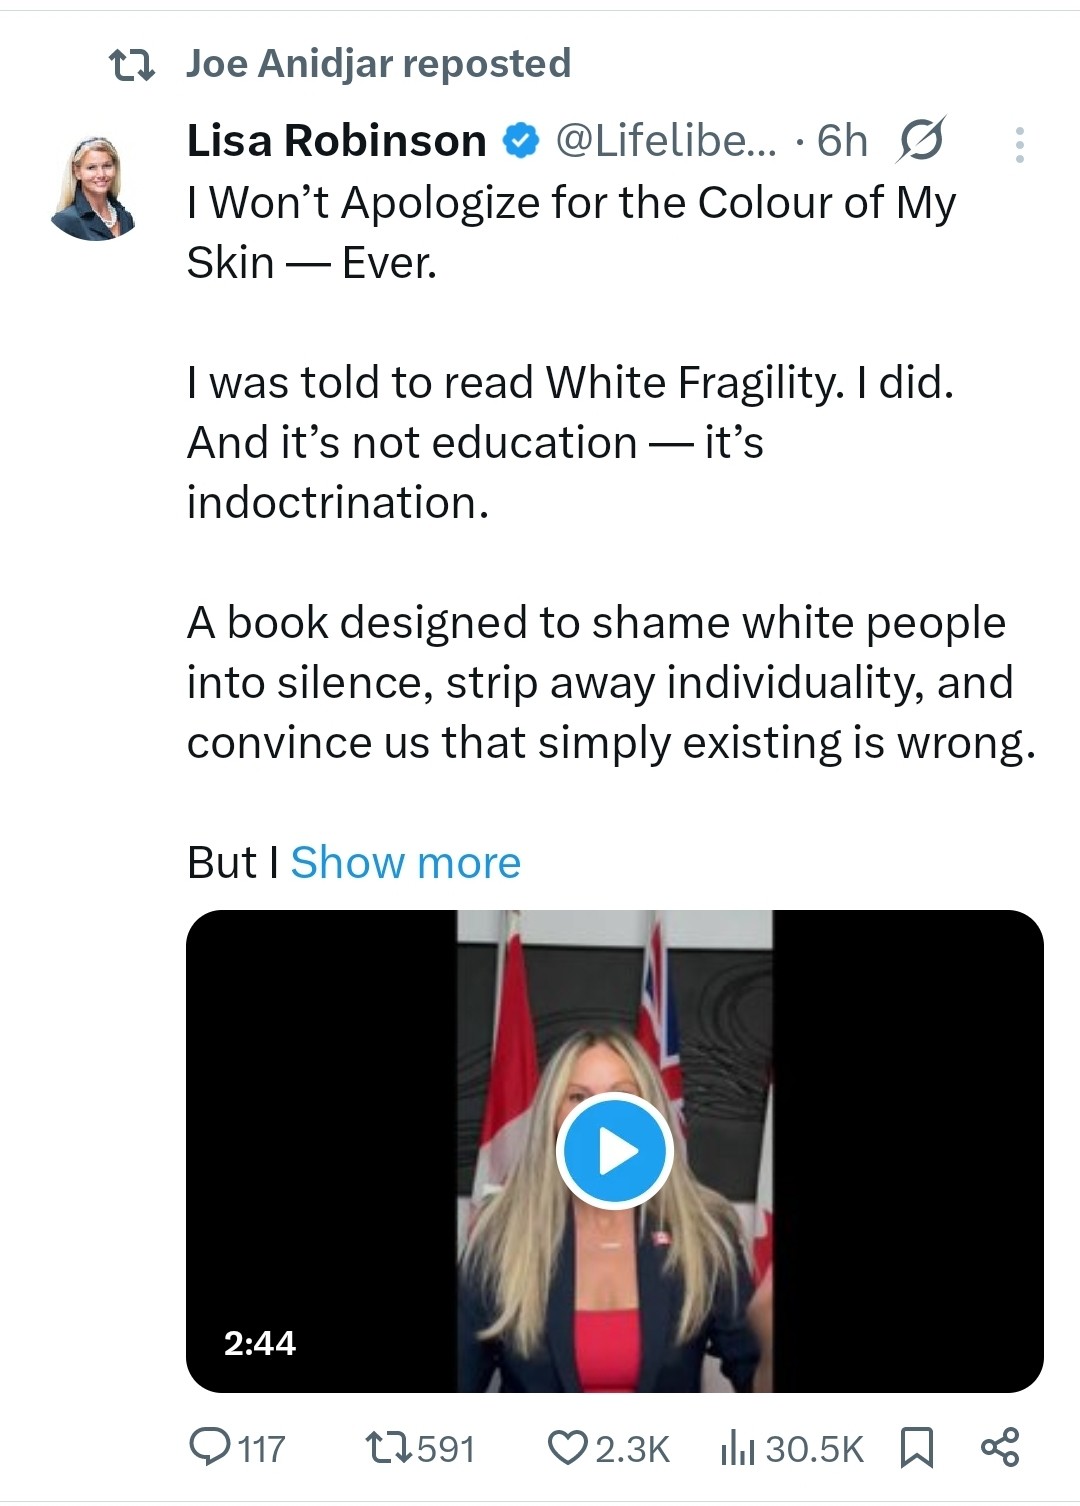Like the tweet with the heart icon
1080x1506 pixels.
tap(568, 1447)
